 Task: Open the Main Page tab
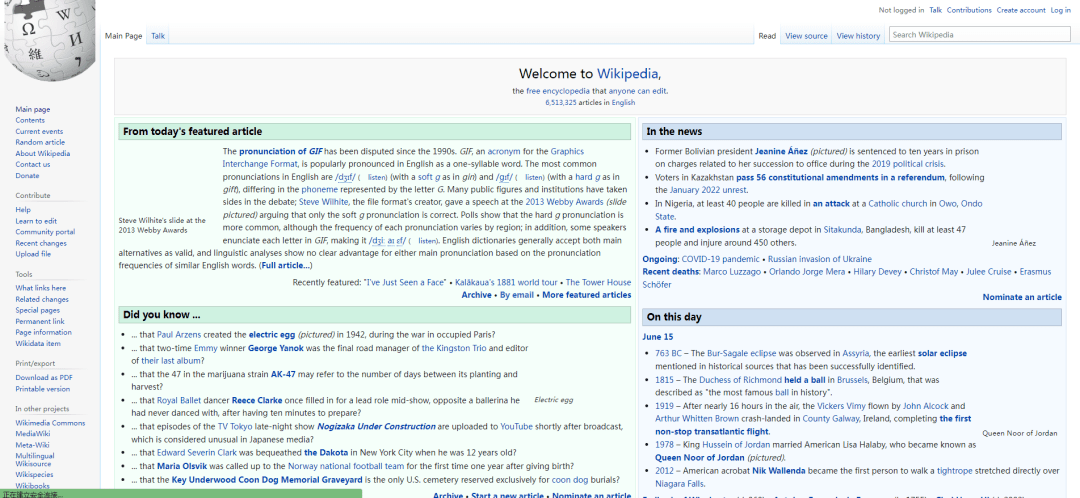click(123, 36)
